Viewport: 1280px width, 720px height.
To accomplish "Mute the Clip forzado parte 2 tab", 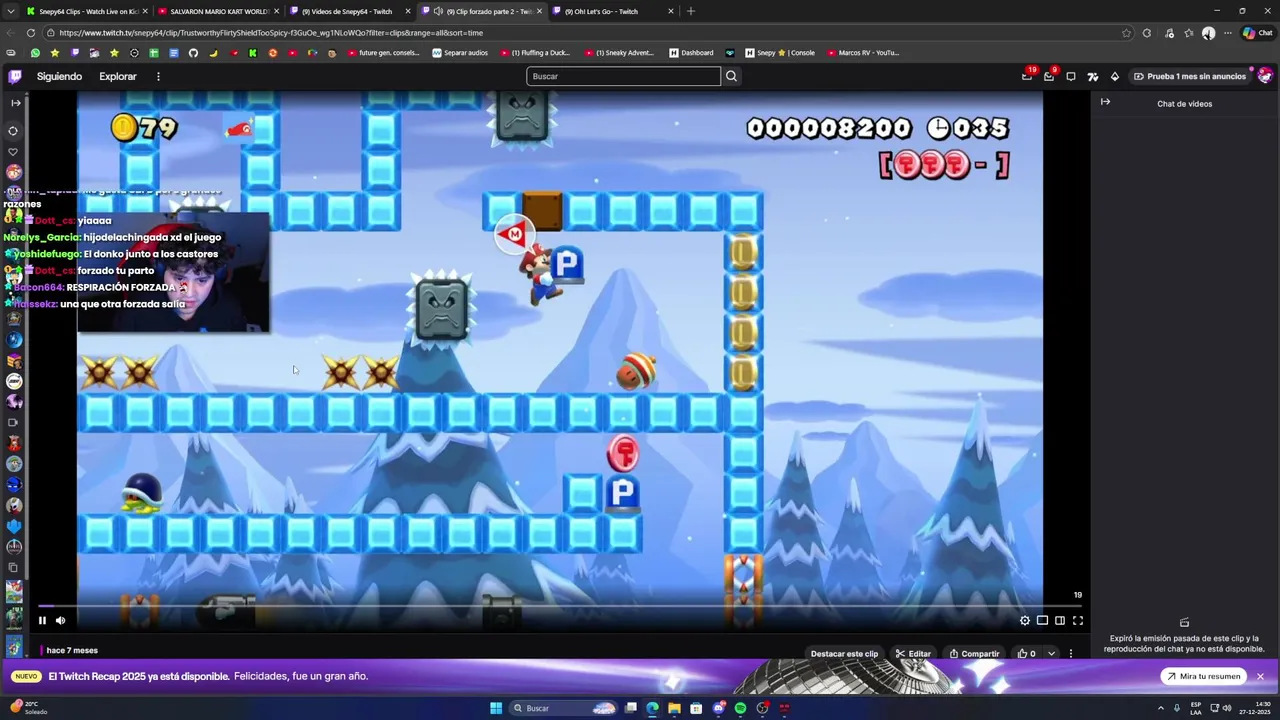I will coord(438,11).
